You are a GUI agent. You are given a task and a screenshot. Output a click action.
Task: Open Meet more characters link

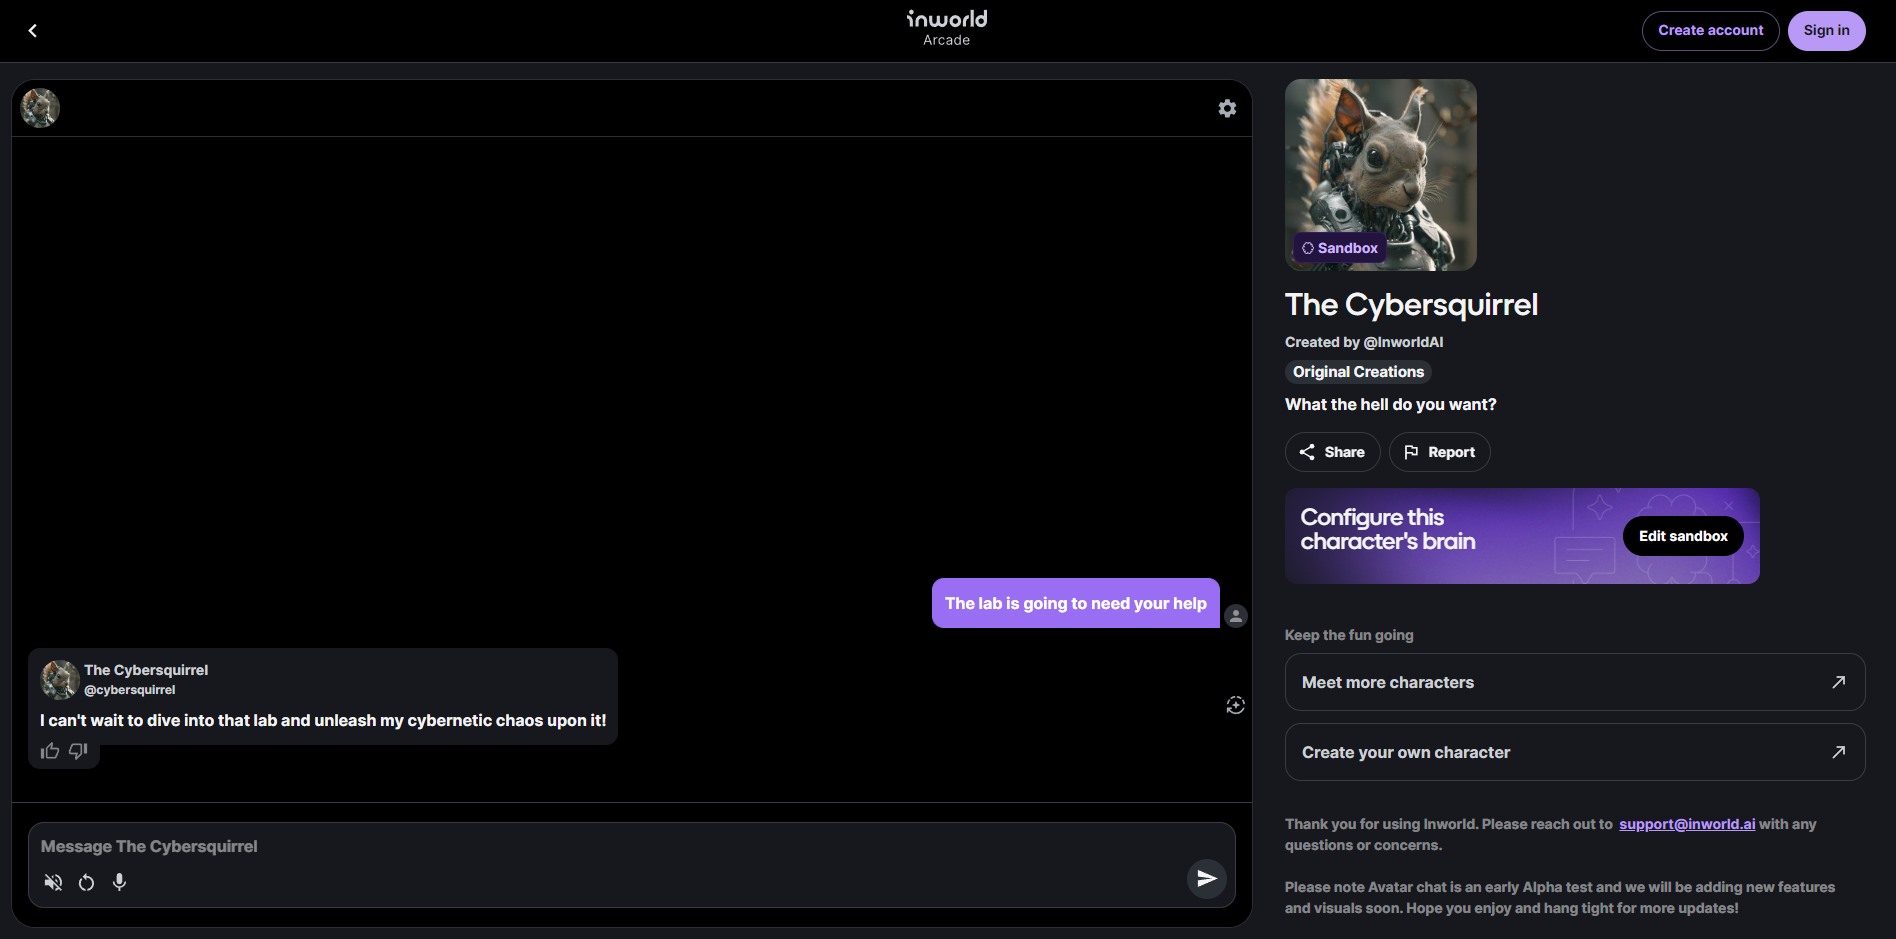pyautogui.click(x=1575, y=682)
